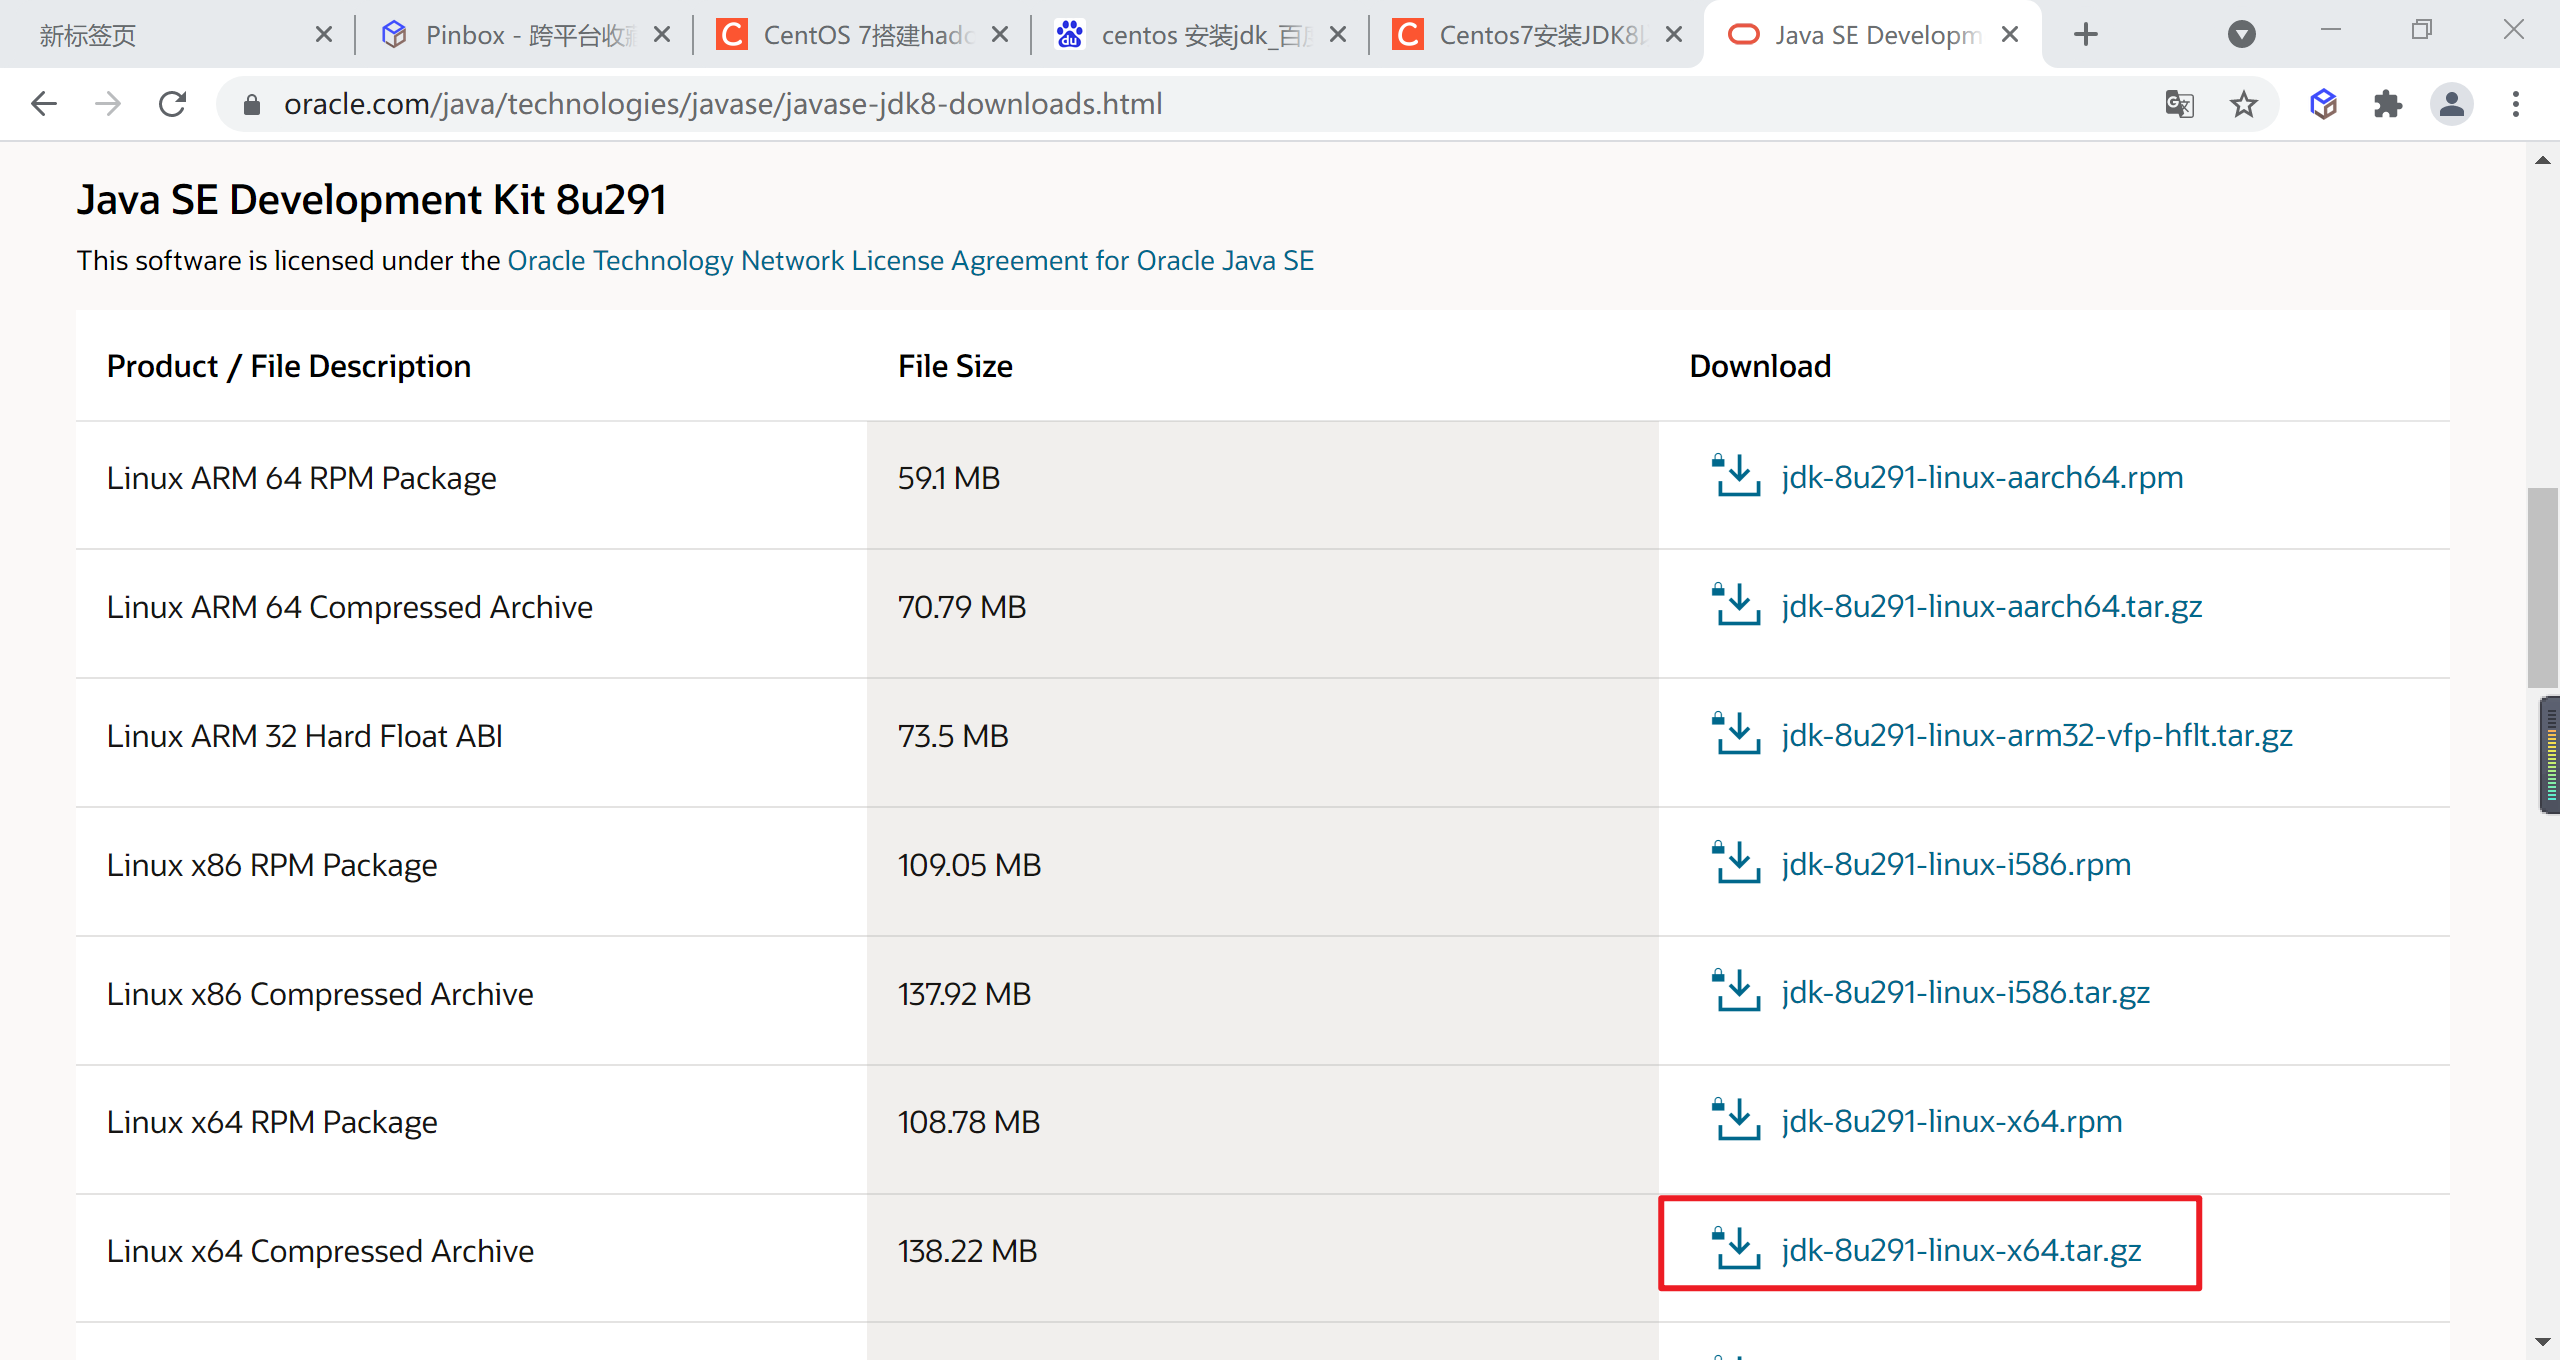The width and height of the screenshot is (2560, 1360).
Task: Open Chrome three-dot menu
Action: tap(2515, 104)
